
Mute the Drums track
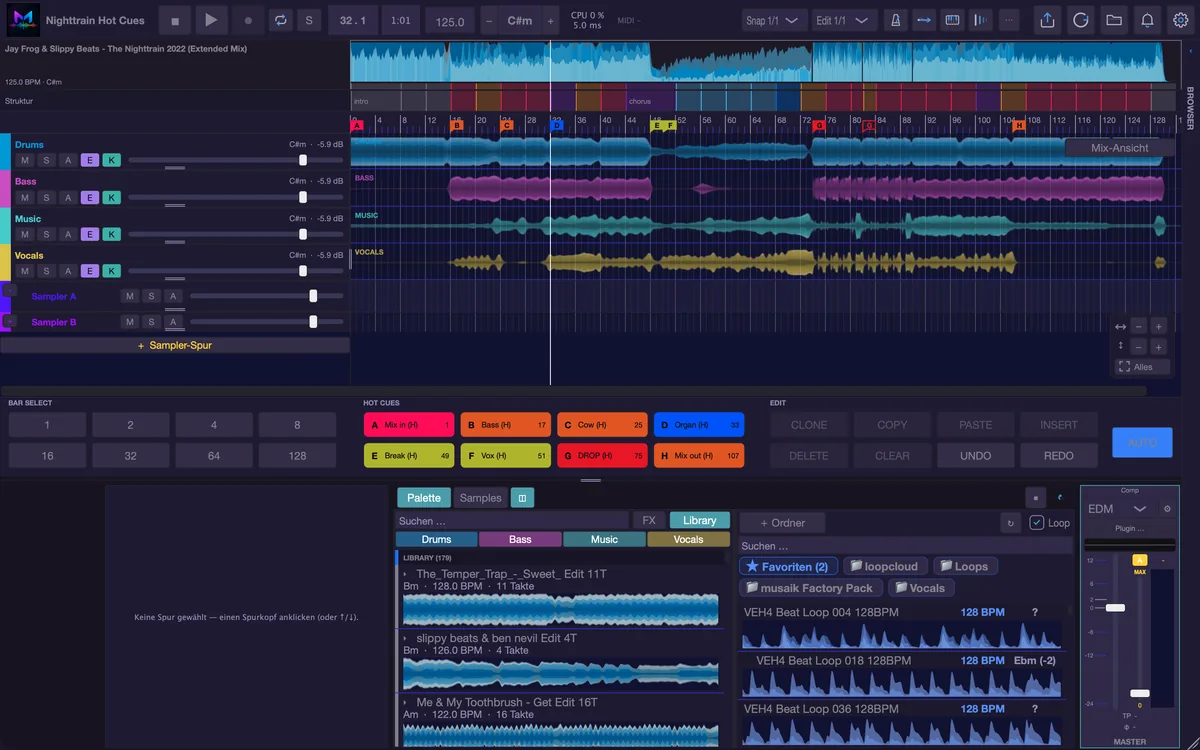pos(24,160)
